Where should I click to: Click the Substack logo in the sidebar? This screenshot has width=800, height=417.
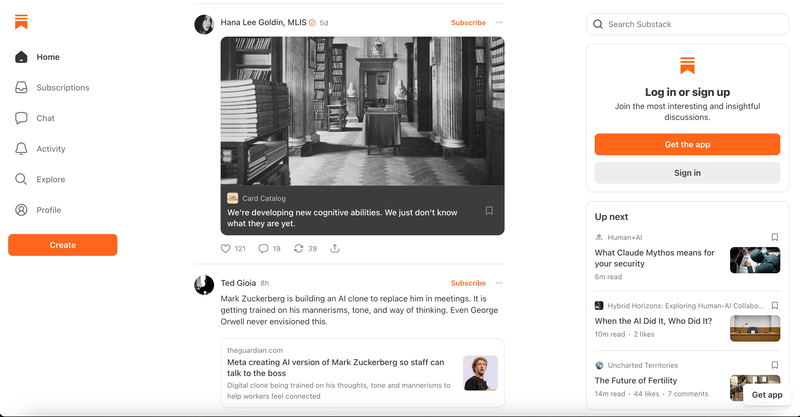click(x=21, y=22)
